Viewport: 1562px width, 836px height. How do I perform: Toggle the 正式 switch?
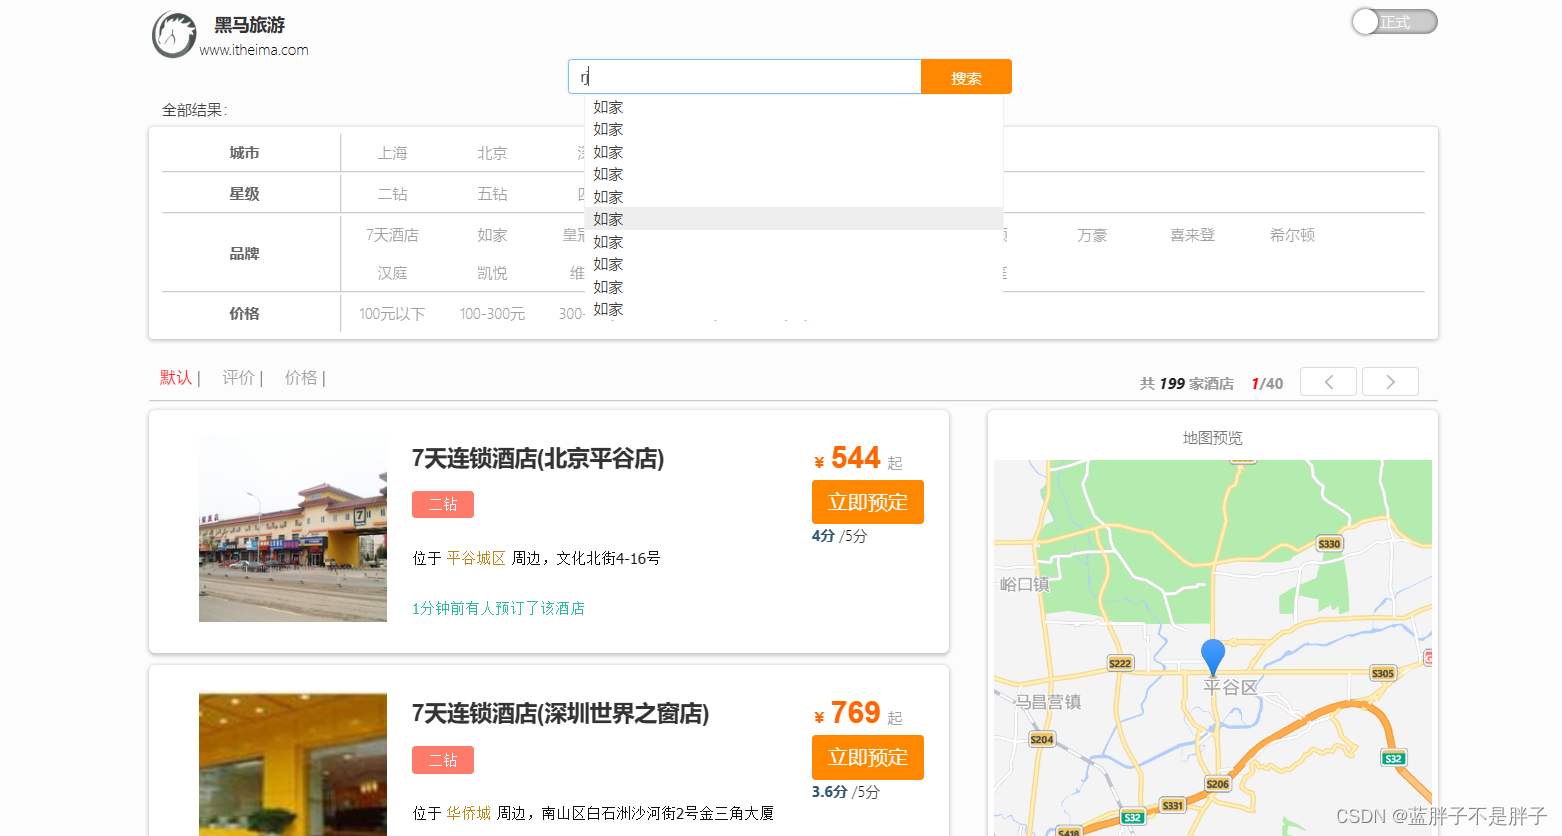1394,22
